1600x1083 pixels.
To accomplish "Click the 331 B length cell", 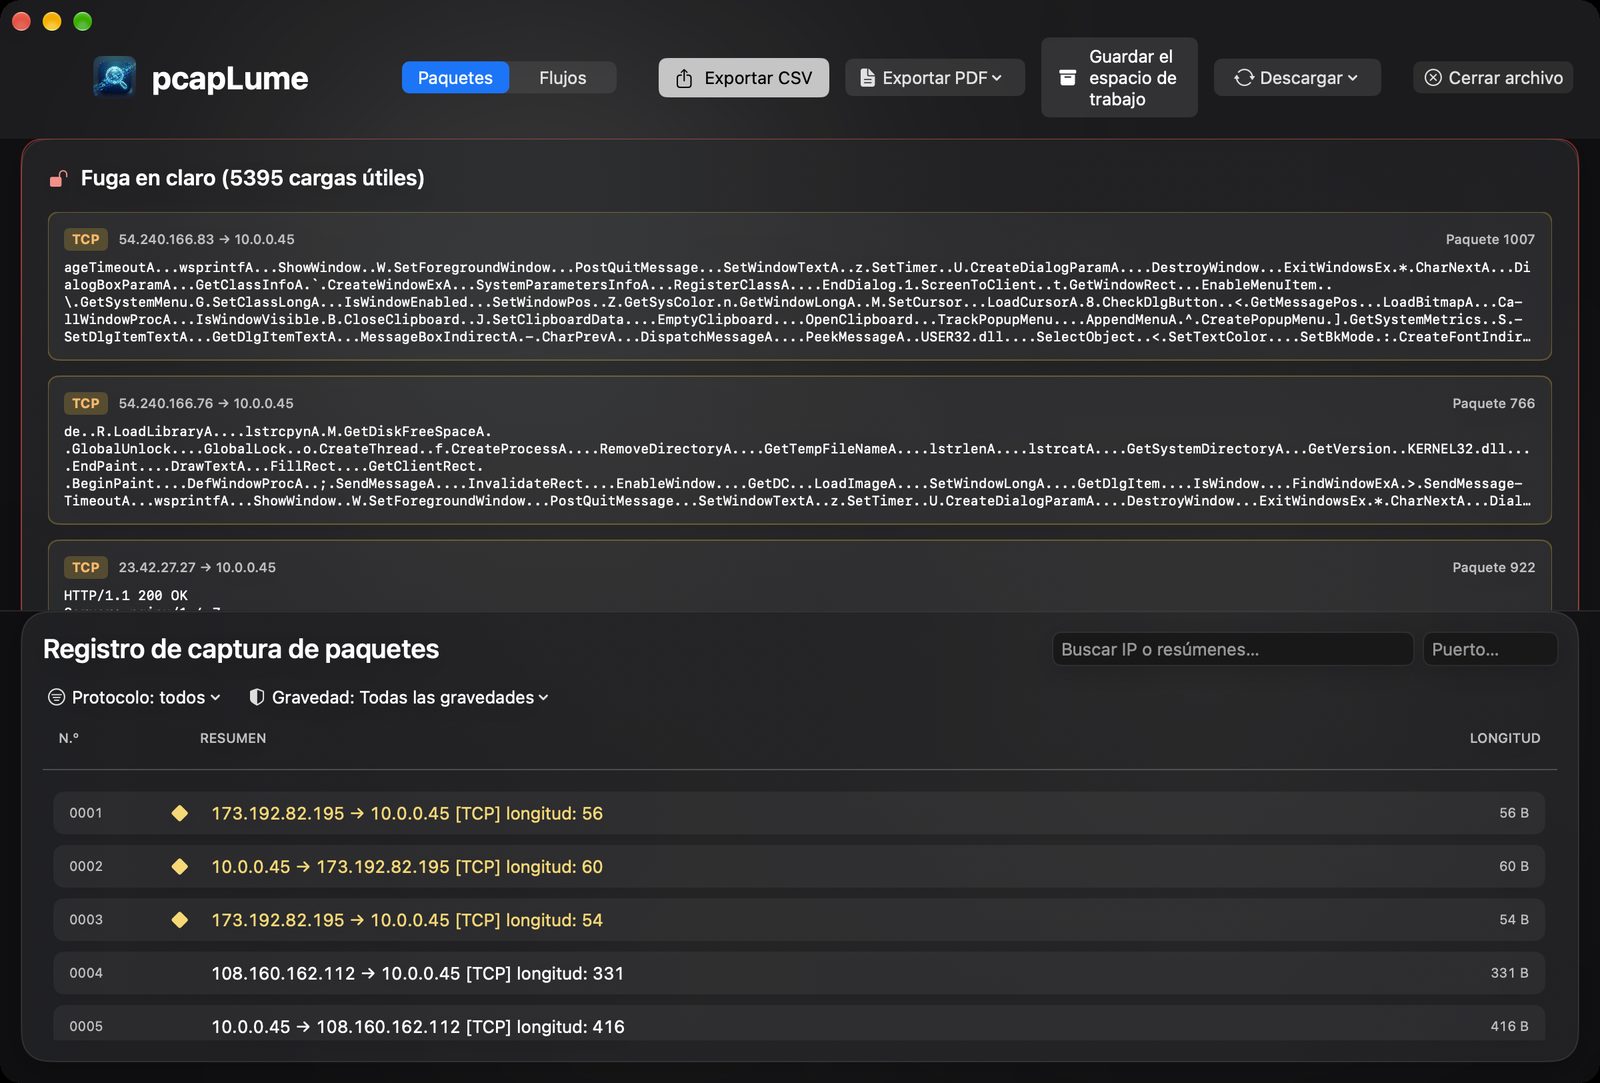I will point(1510,973).
